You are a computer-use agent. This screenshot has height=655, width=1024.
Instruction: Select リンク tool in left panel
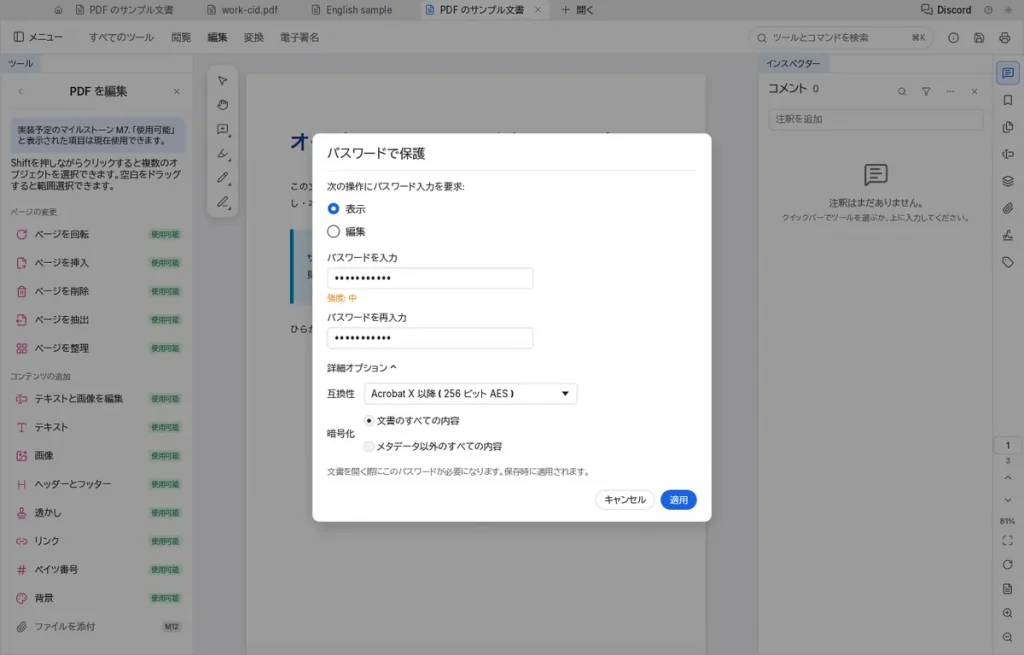[98, 541]
